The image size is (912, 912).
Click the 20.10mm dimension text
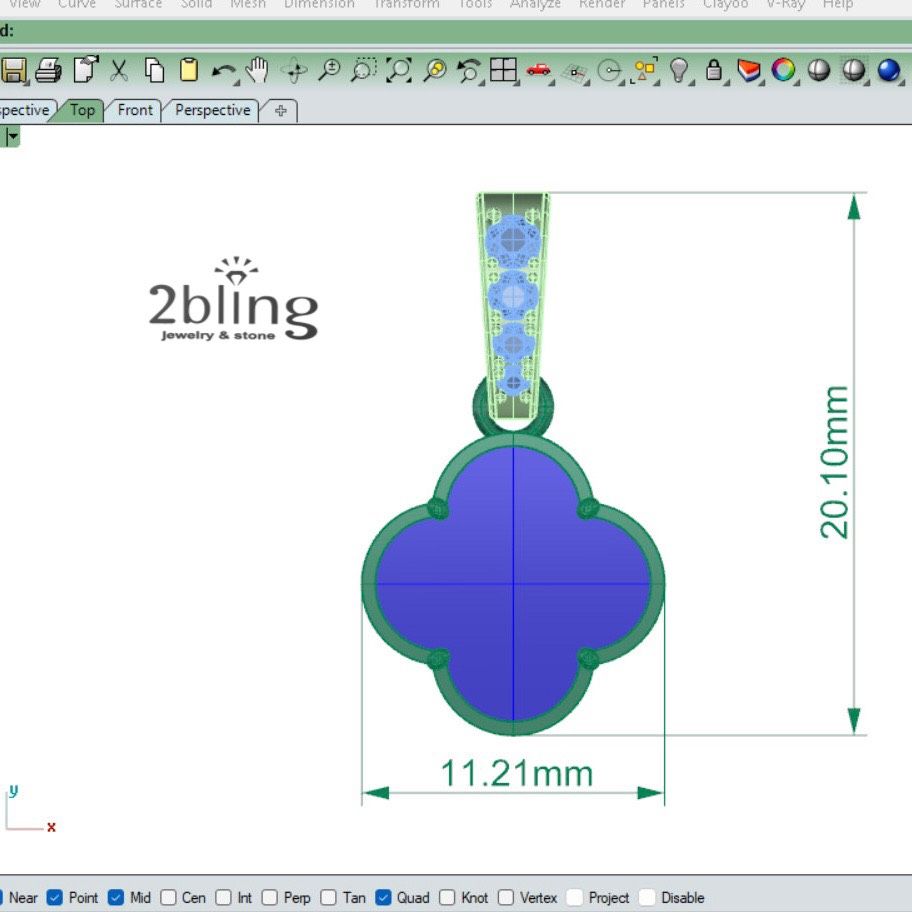(834, 462)
